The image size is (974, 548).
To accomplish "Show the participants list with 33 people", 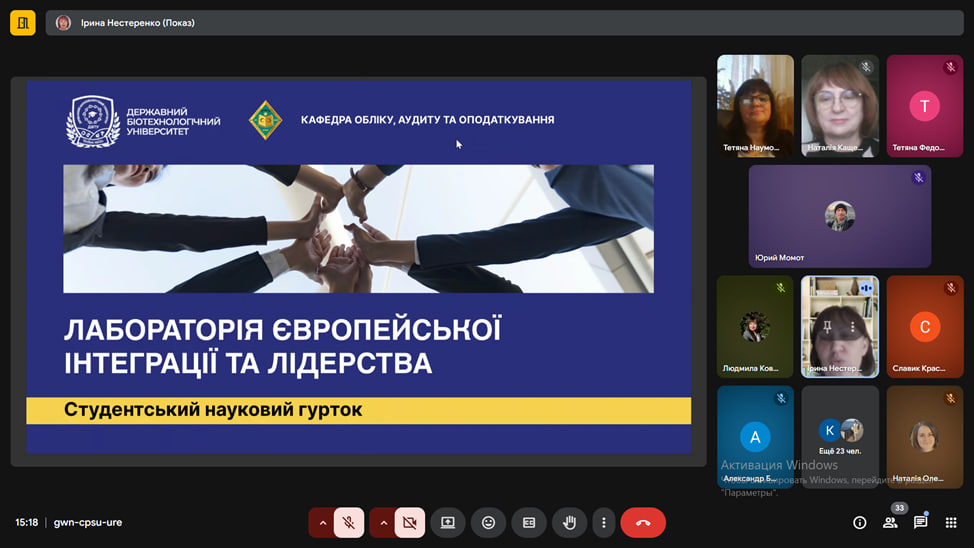I will 890,522.
